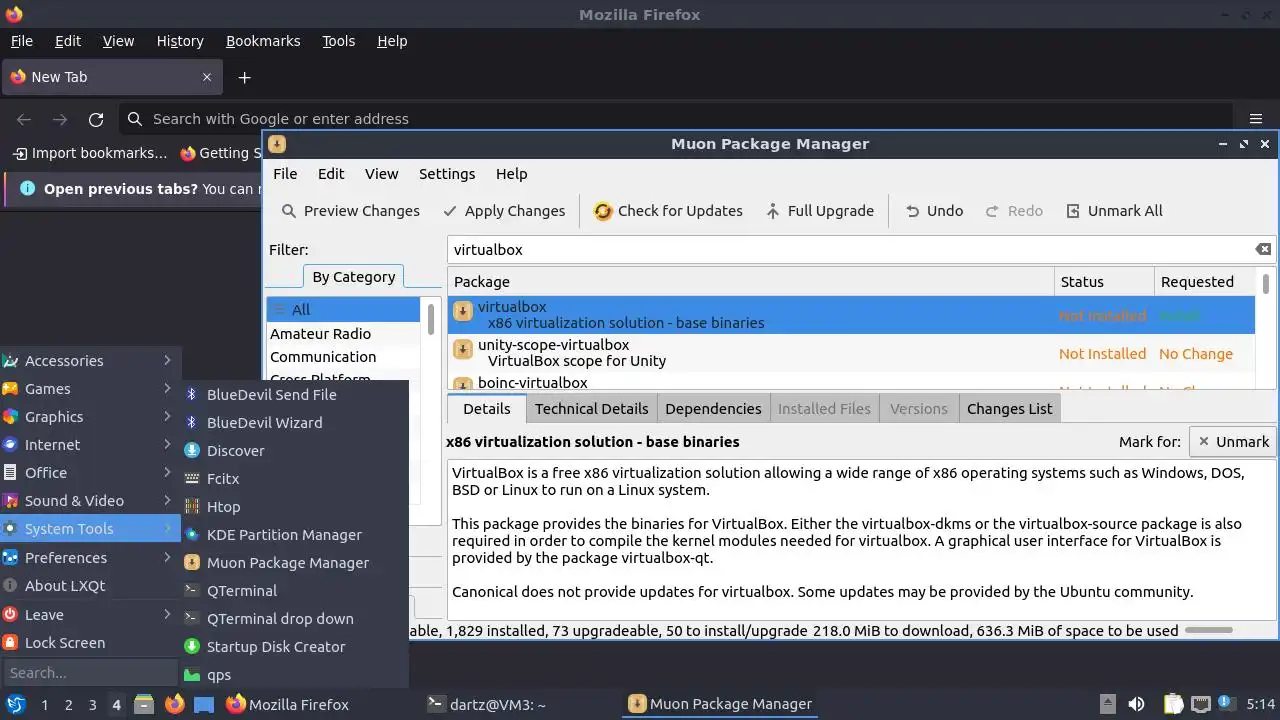Open By Category filter dropdown
Screen dimensions: 1280x720
pyautogui.click(x=354, y=277)
